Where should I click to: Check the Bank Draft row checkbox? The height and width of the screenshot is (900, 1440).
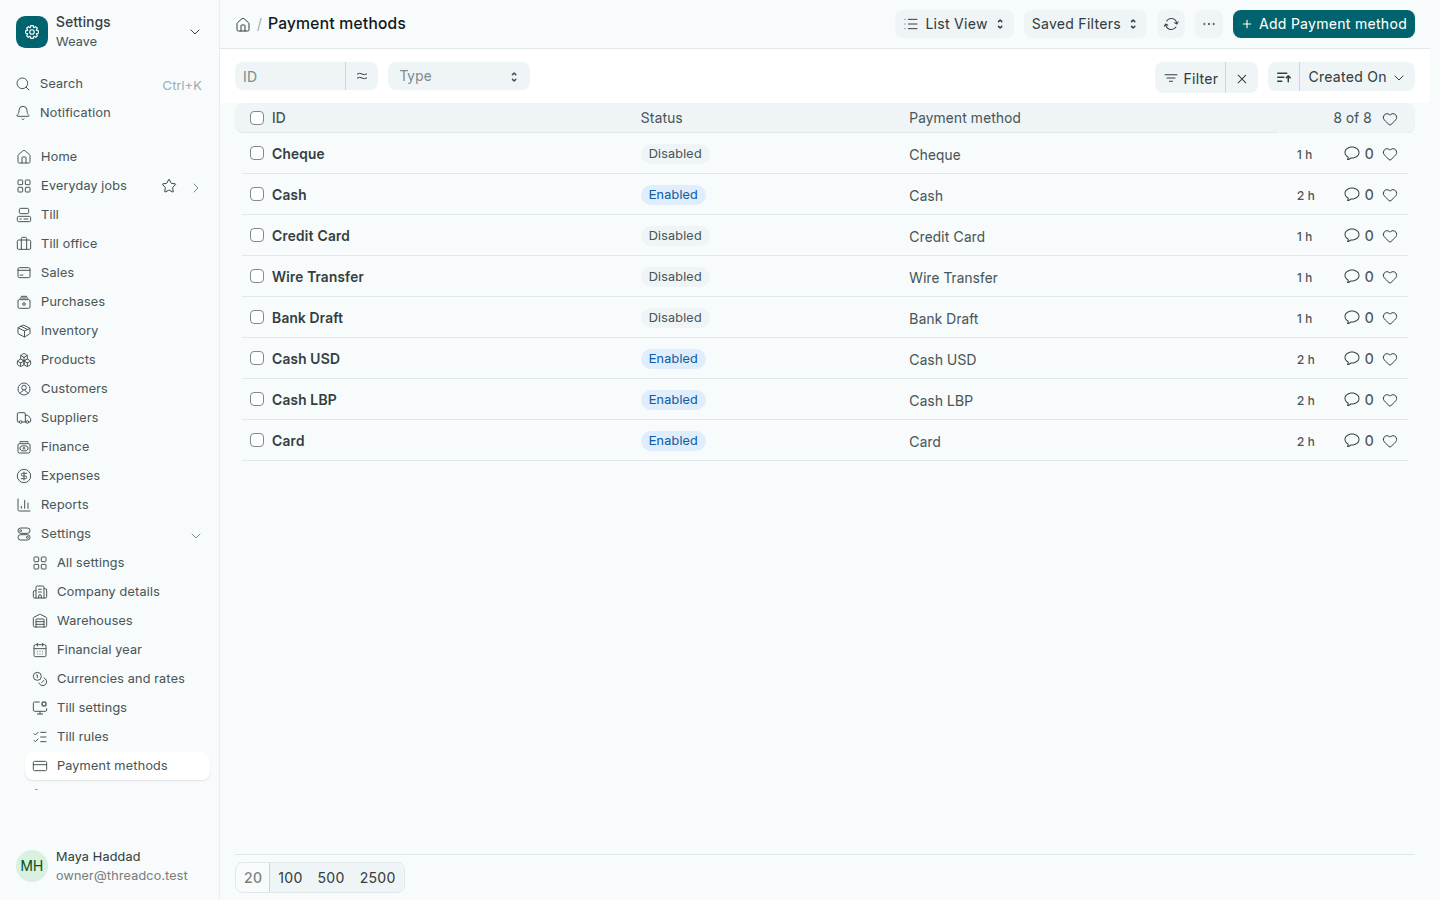click(257, 317)
